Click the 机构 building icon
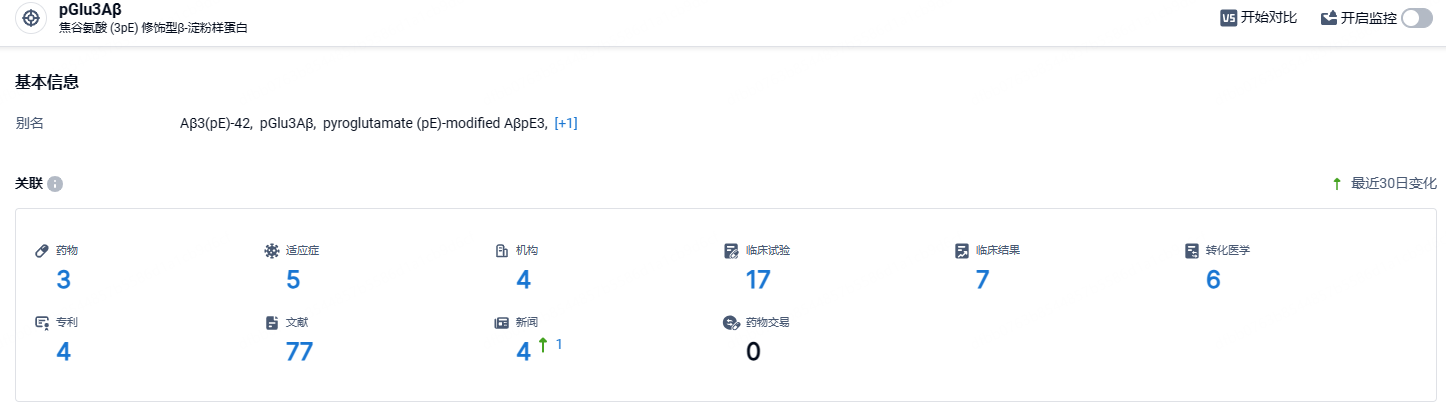The height and width of the screenshot is (406, 1446). [x=502, y=250]
